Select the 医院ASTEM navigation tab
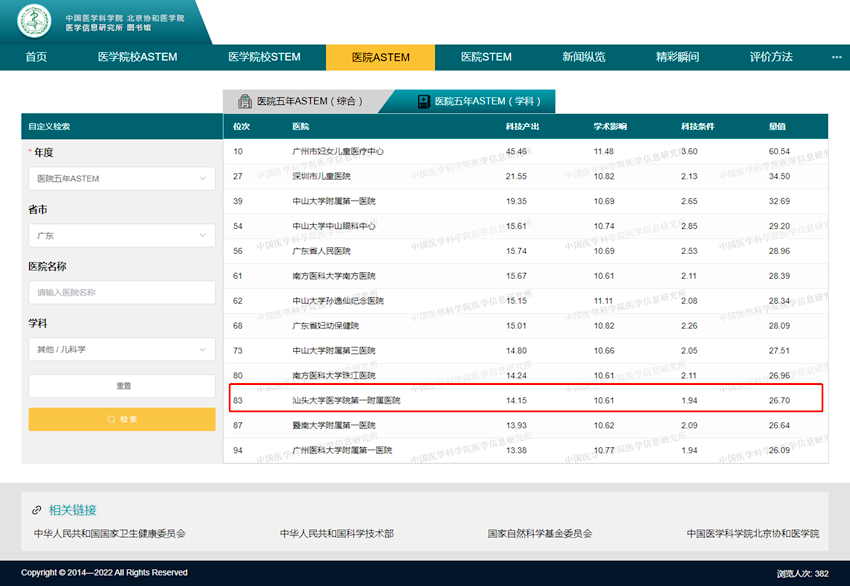The image size is (850, 586). point(381,57)
